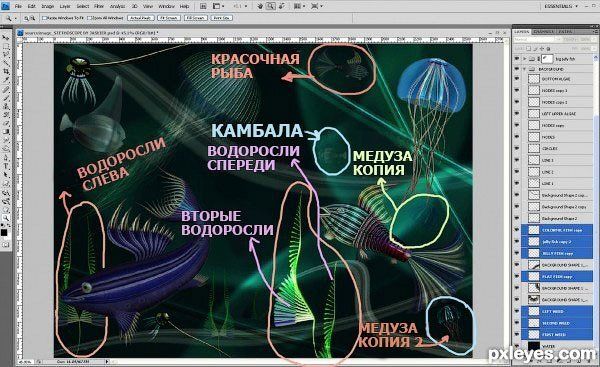Hide the BACKGROUND group

pyautogui.click(x=517, y=69)
